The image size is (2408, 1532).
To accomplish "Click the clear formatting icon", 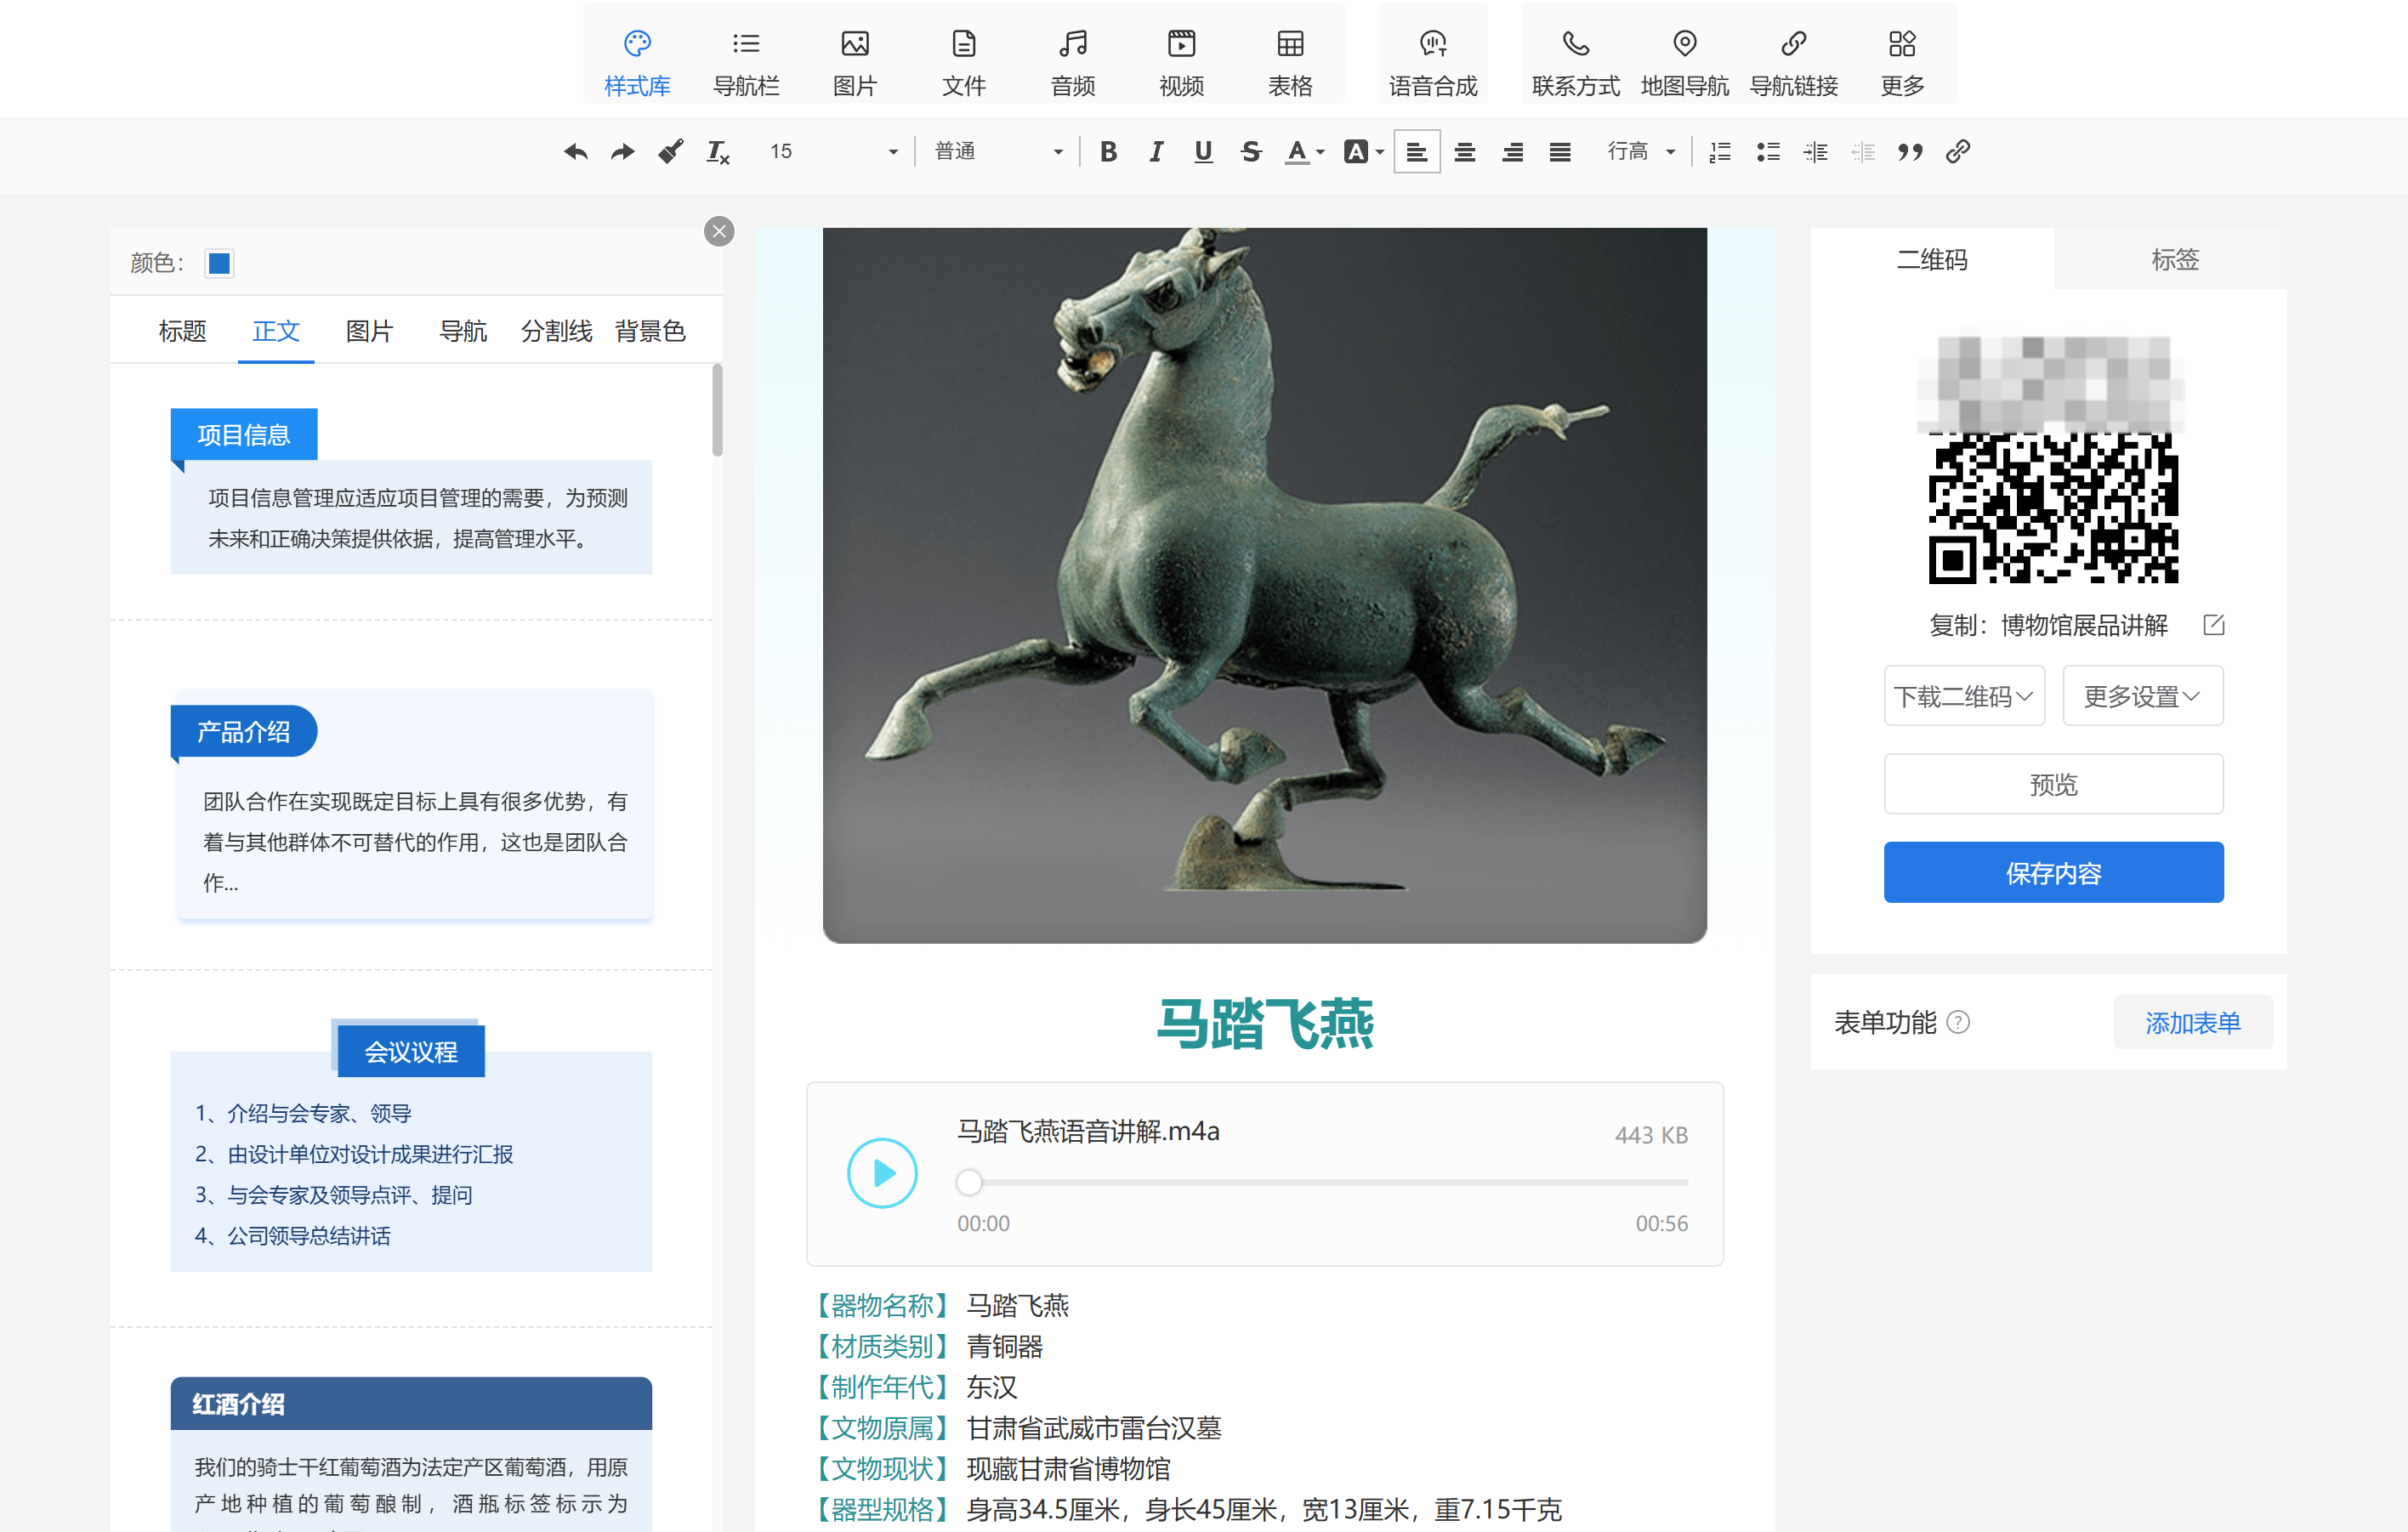I will click(717, 152).
